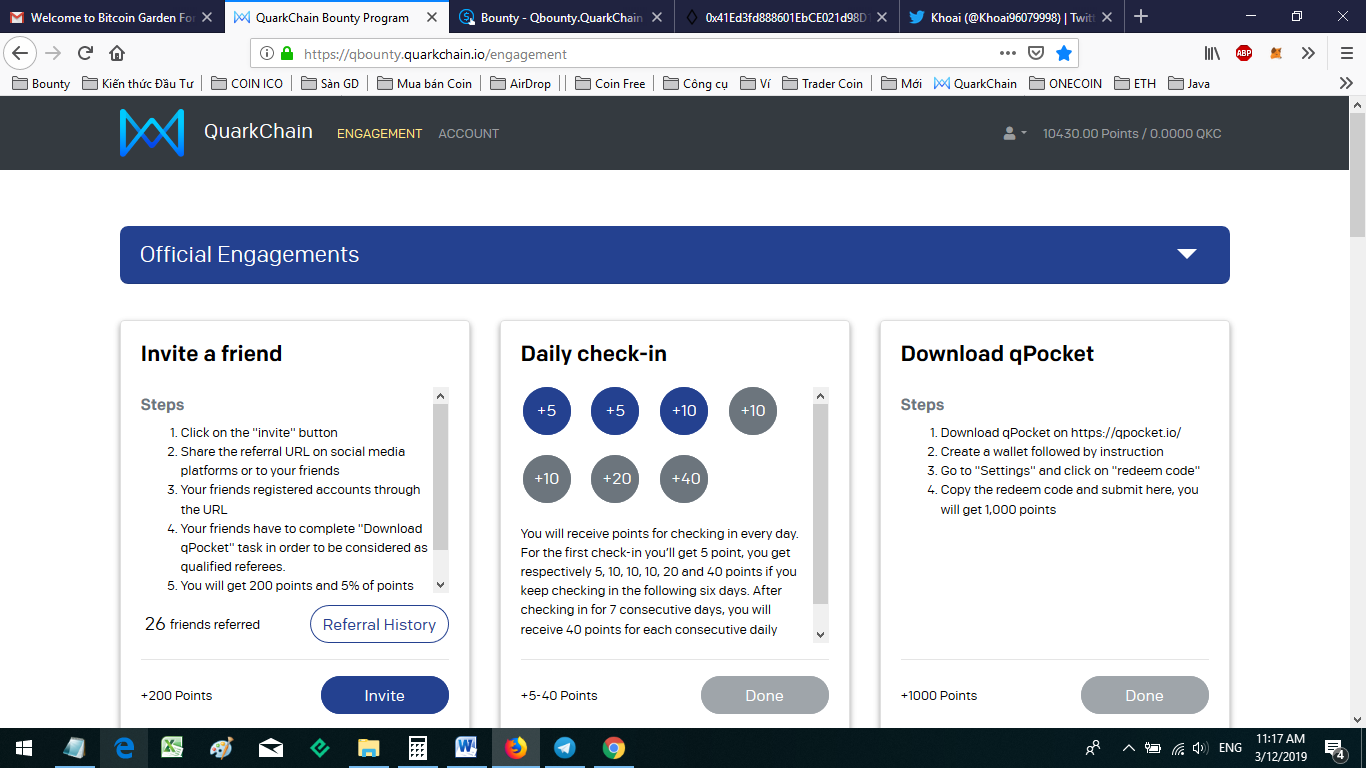Open the Bounty bookmark folder
This screenshot has width=1366, height=768.
tap(41, 84)
